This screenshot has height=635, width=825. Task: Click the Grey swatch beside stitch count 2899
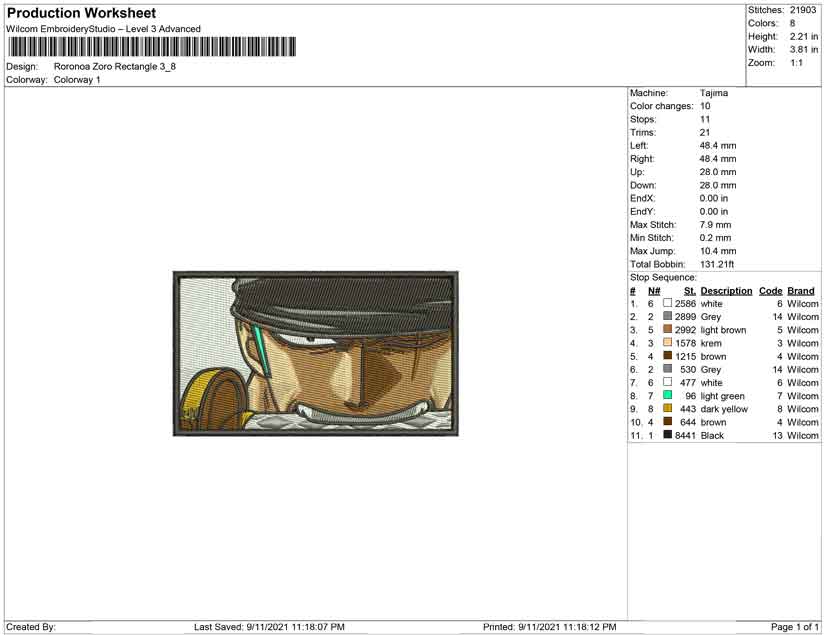point(667,316)
